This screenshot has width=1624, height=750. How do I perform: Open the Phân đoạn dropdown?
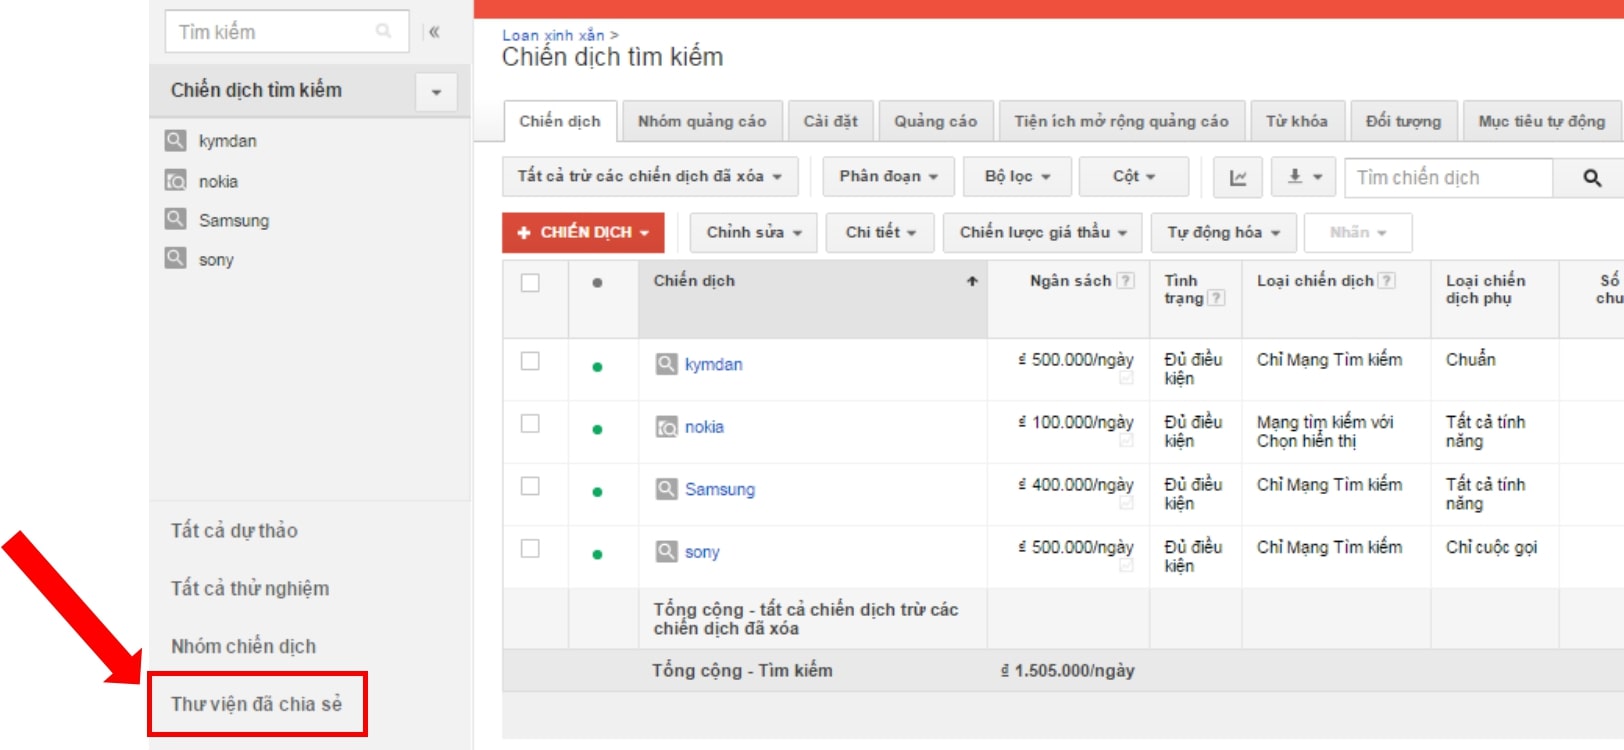coord(889,176)
